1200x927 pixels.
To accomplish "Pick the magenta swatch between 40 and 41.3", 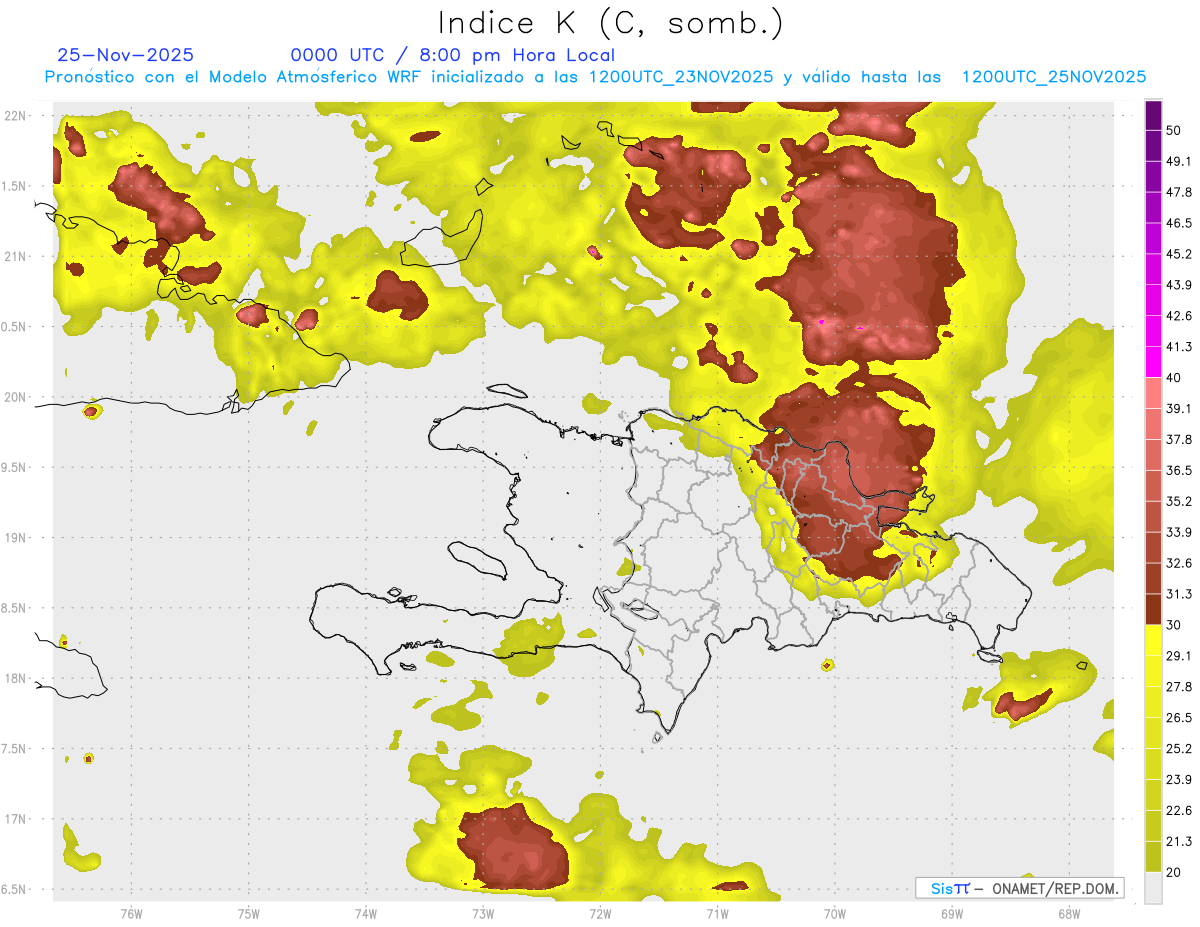I will (1154, 362).
